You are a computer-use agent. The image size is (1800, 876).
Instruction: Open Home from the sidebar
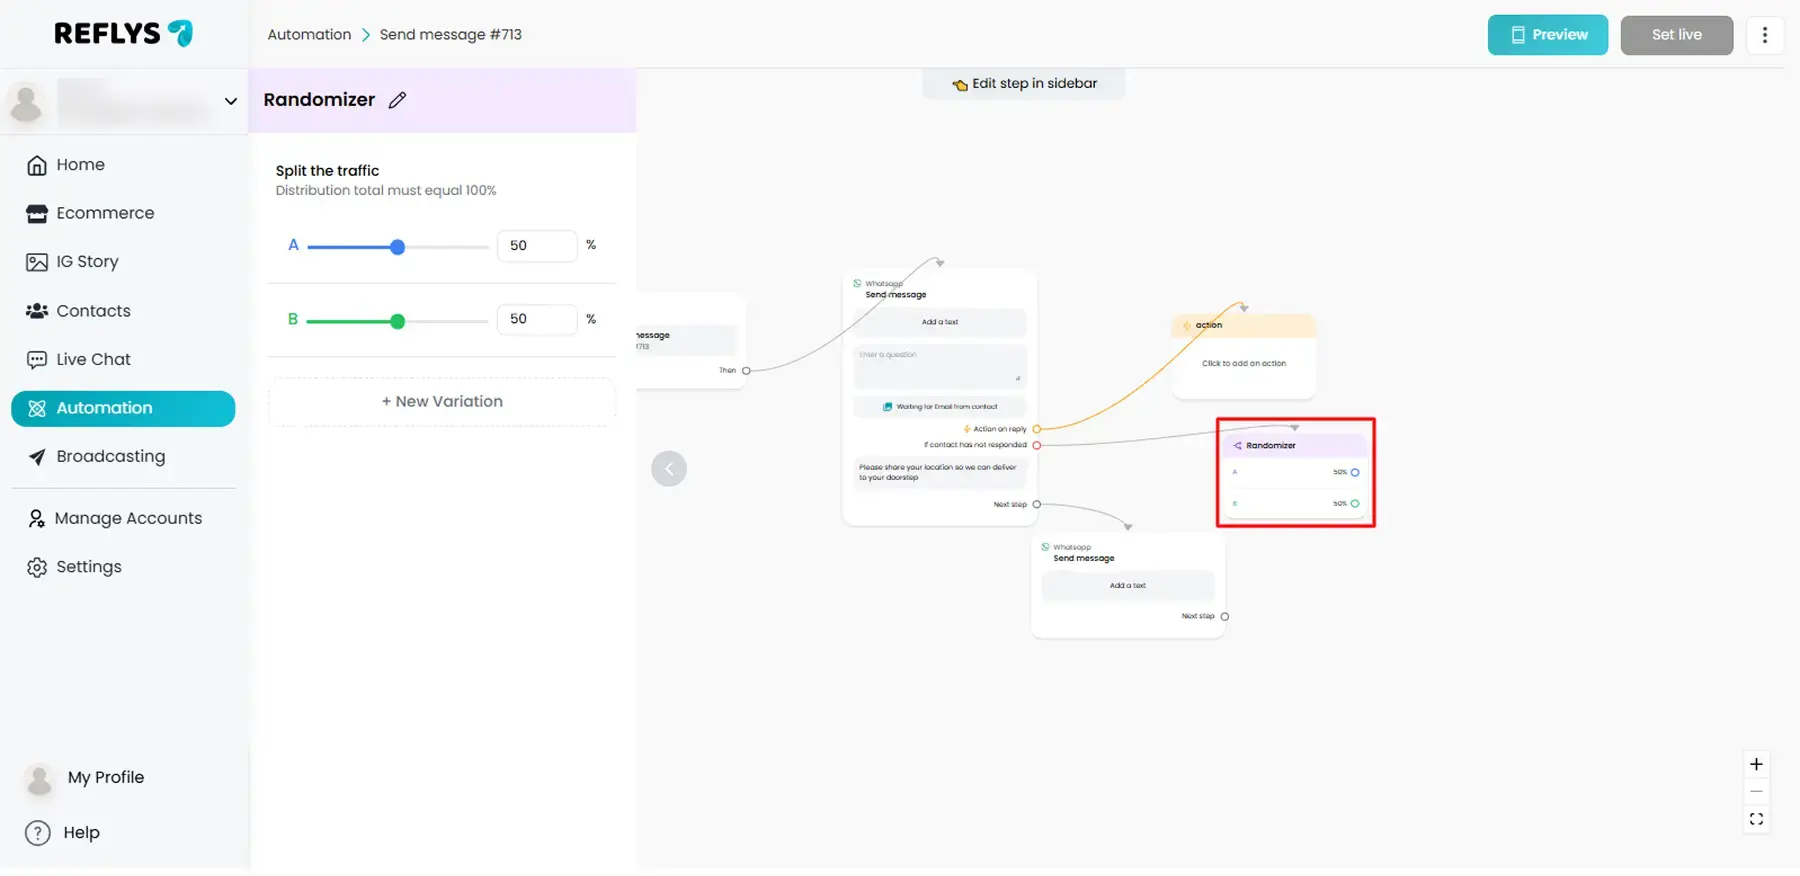pos(80,165)
